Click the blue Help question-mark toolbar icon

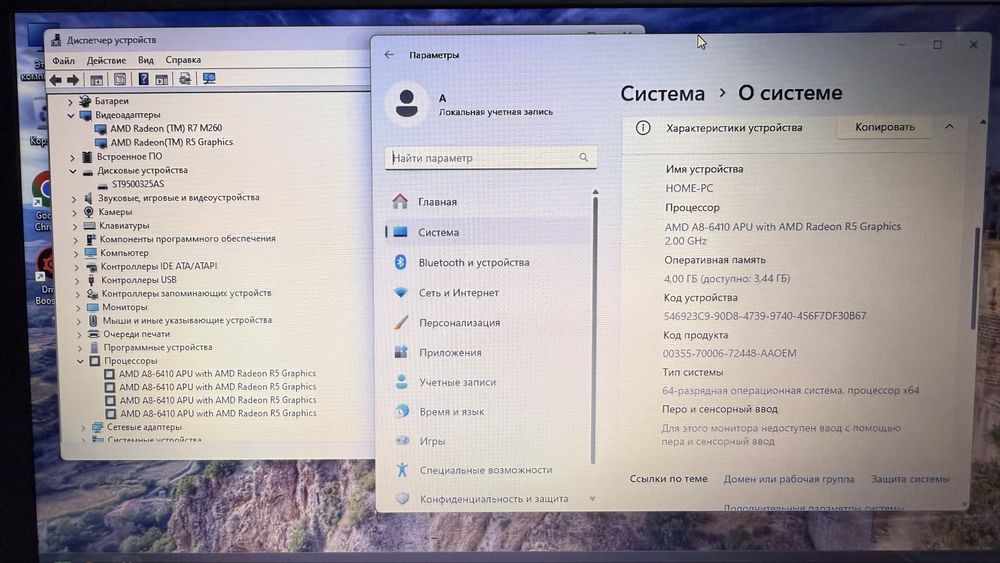click(x=143, y=79)
